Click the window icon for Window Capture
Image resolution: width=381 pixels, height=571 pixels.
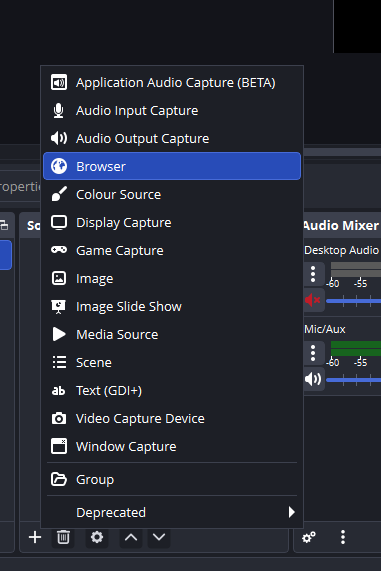(59, 446)
